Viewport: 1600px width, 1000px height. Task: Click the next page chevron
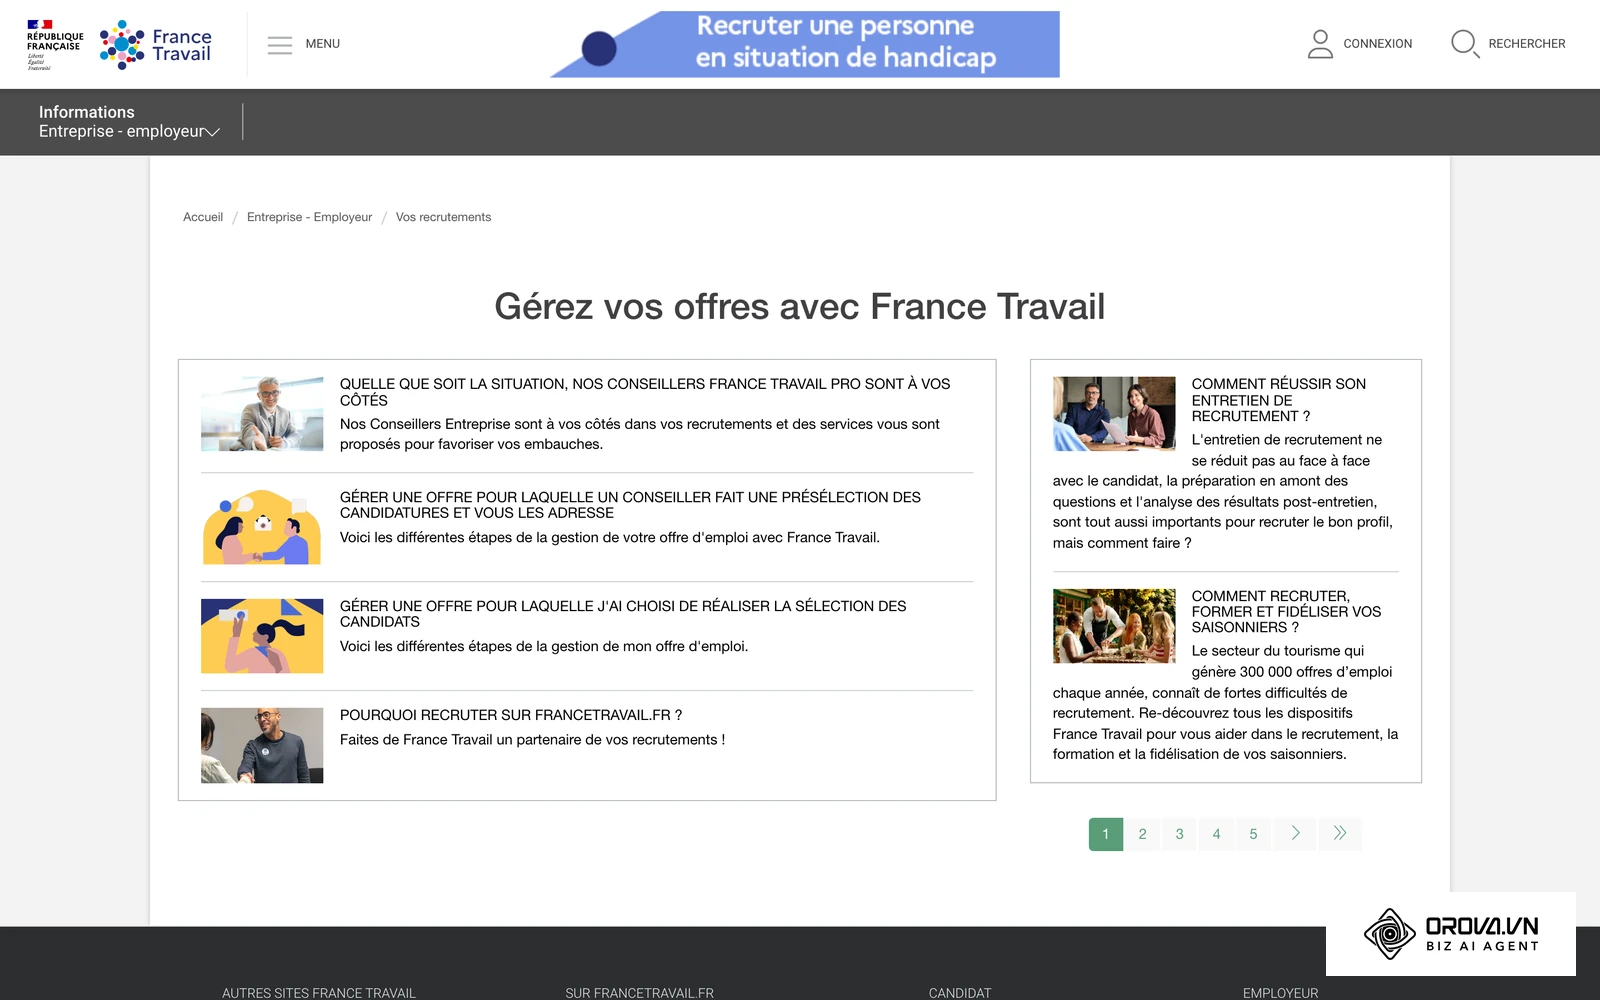pos(1296,834)
